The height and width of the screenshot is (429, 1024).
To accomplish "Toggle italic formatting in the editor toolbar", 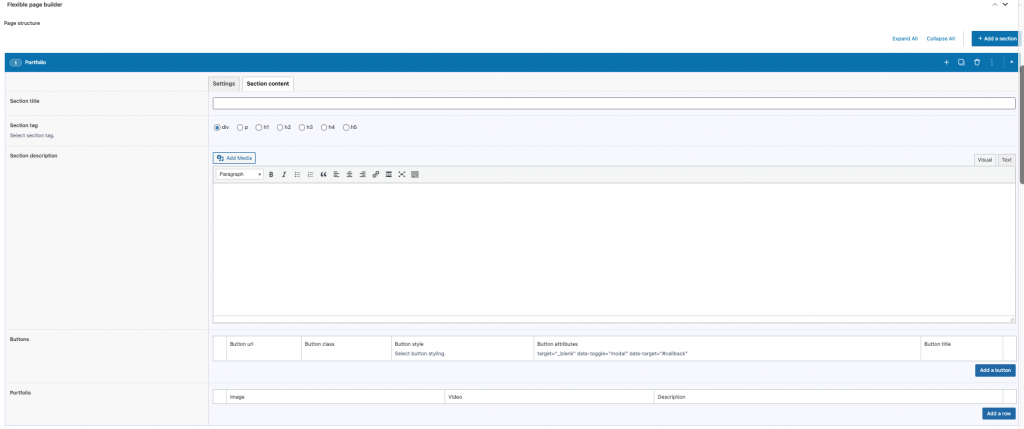I will (x=284, y=174).
